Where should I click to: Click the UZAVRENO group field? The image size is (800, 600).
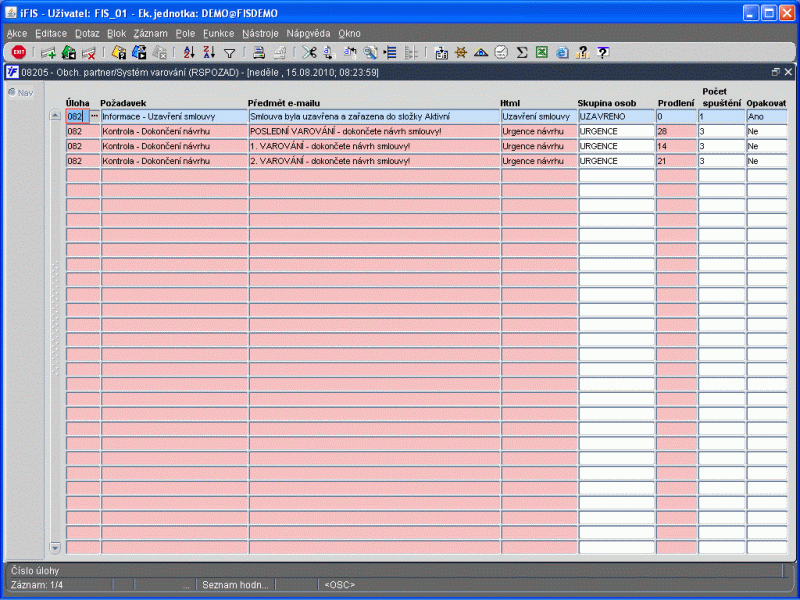[616, 116]
